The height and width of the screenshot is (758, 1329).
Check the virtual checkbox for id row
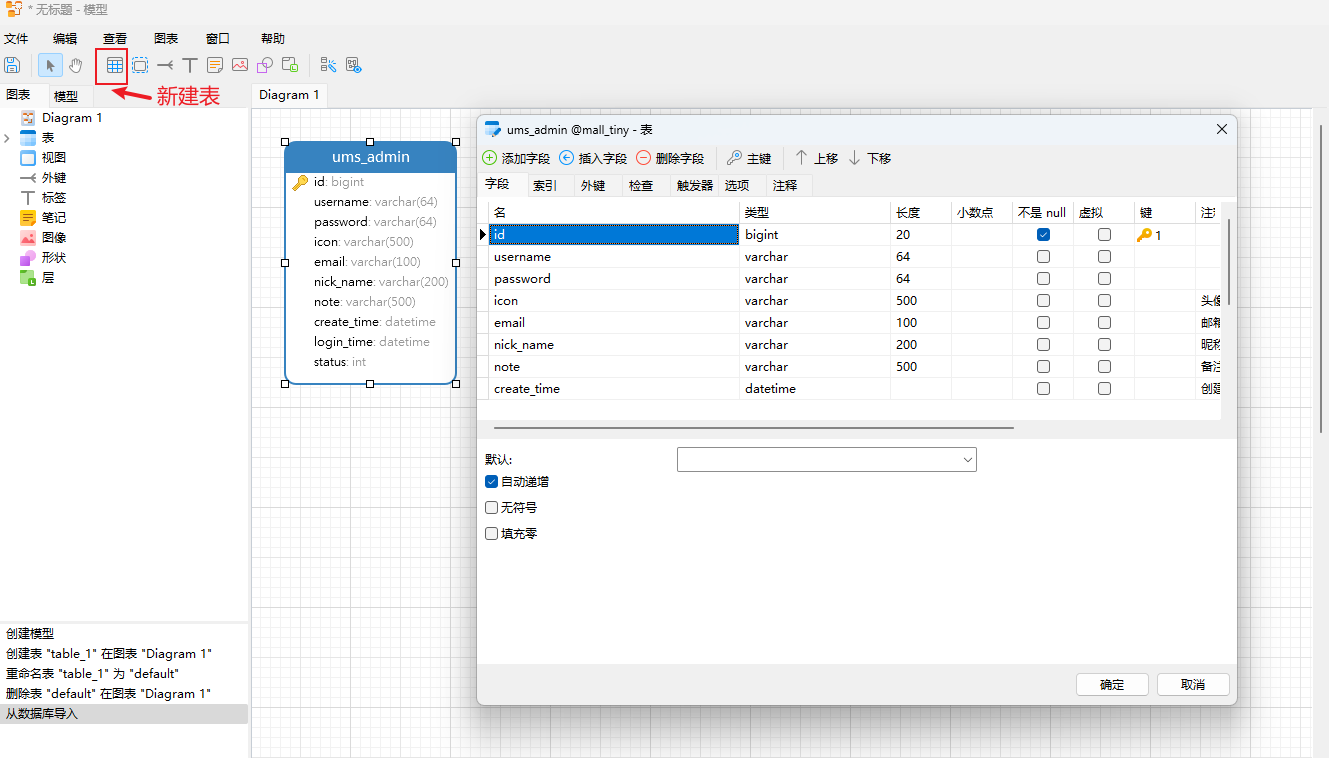click(1104, 235)
